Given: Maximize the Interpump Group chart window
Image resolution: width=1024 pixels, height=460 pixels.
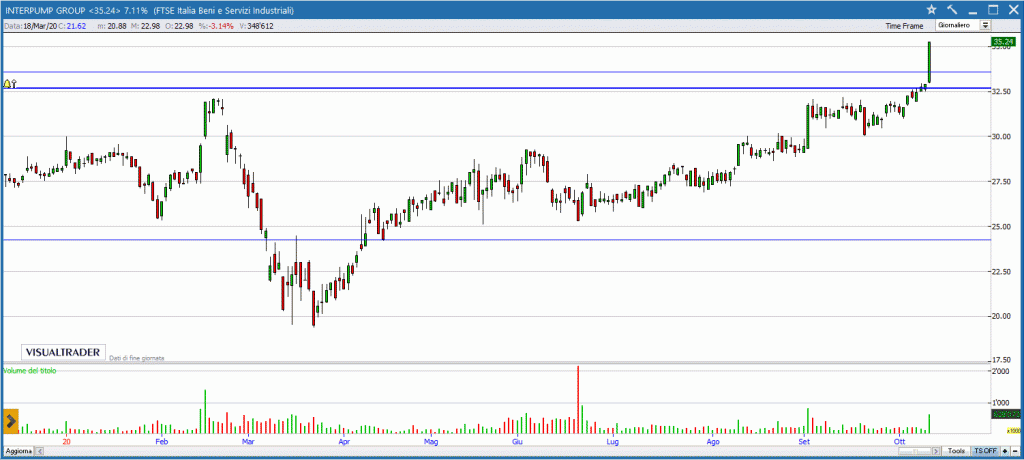Looking at the screenshot, I should [x=993, y=9].
